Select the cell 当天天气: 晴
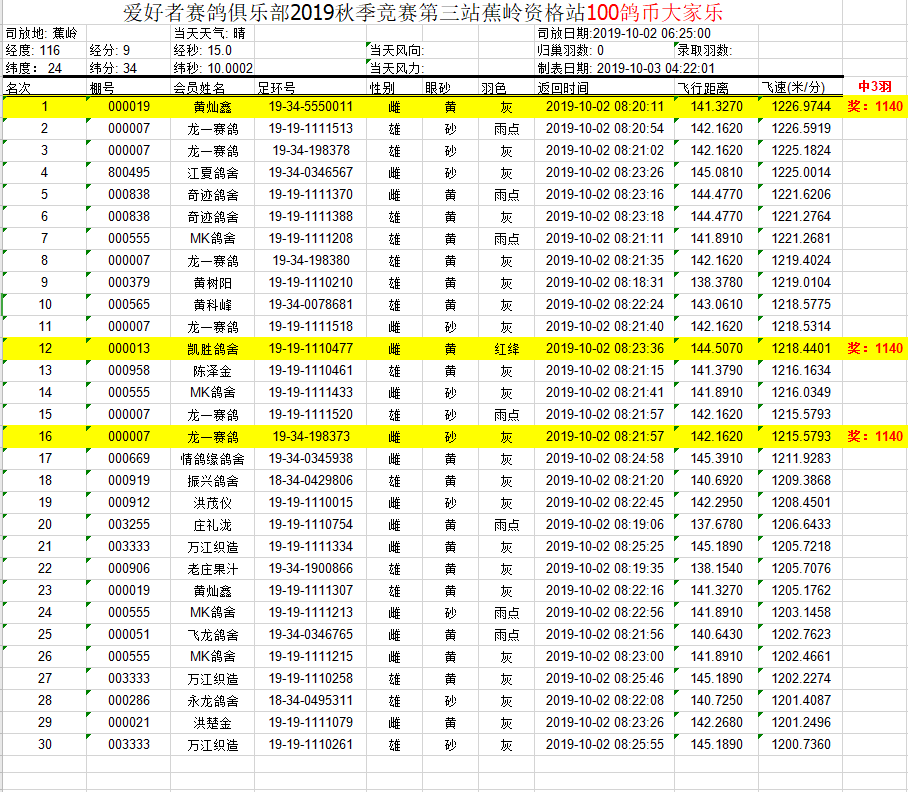908x792 pixels. pos(210,34)
